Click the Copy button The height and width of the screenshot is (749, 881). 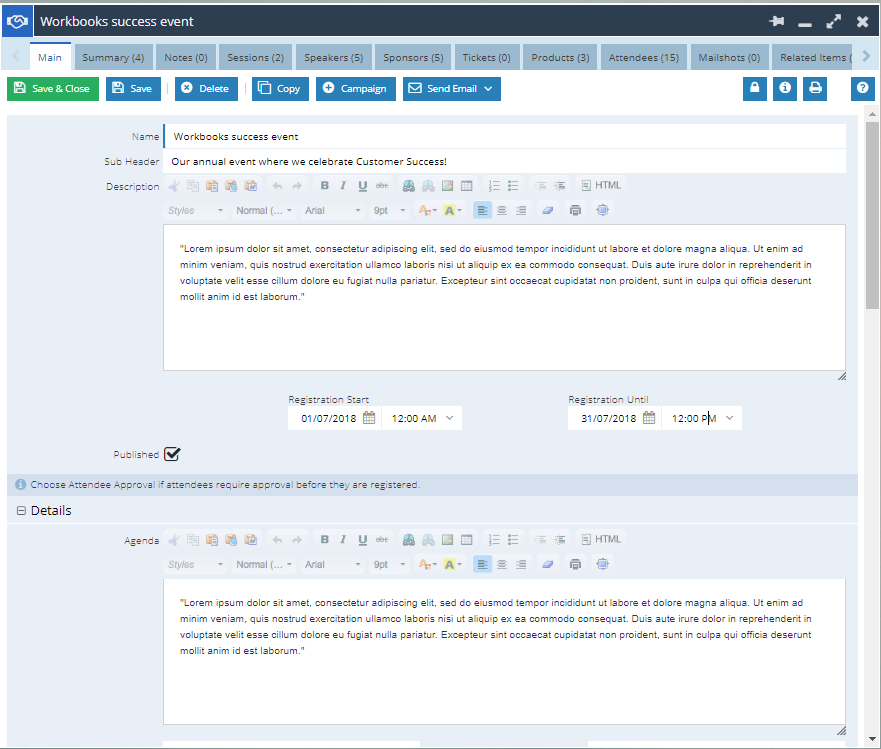point(280,89)
